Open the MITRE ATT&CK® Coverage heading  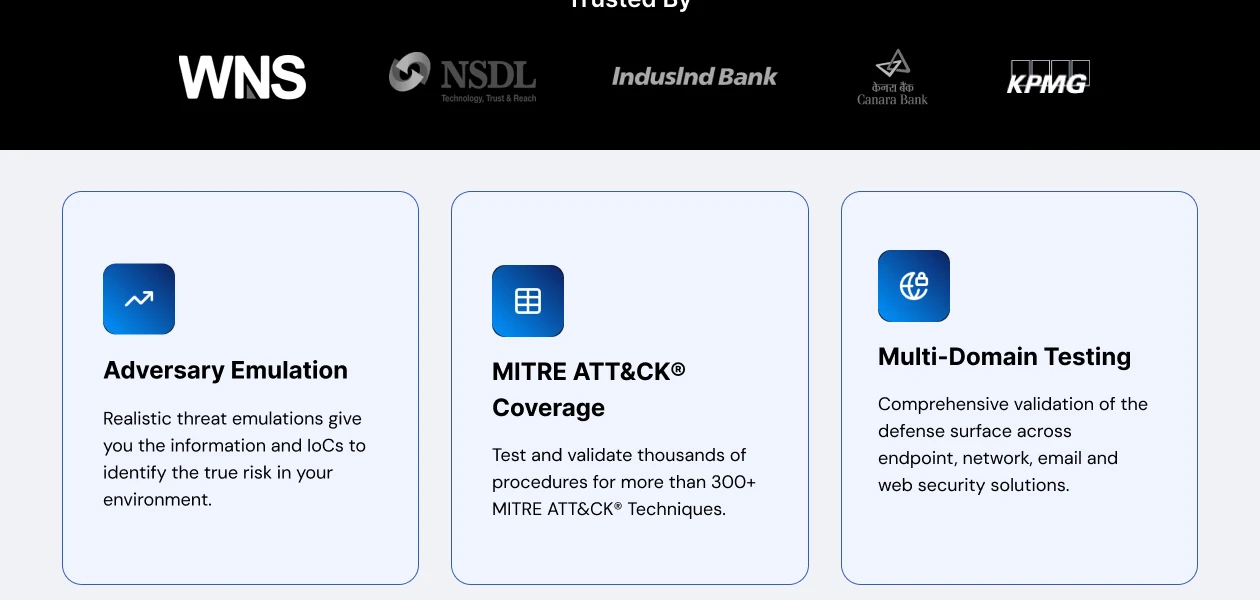[588, 389]
